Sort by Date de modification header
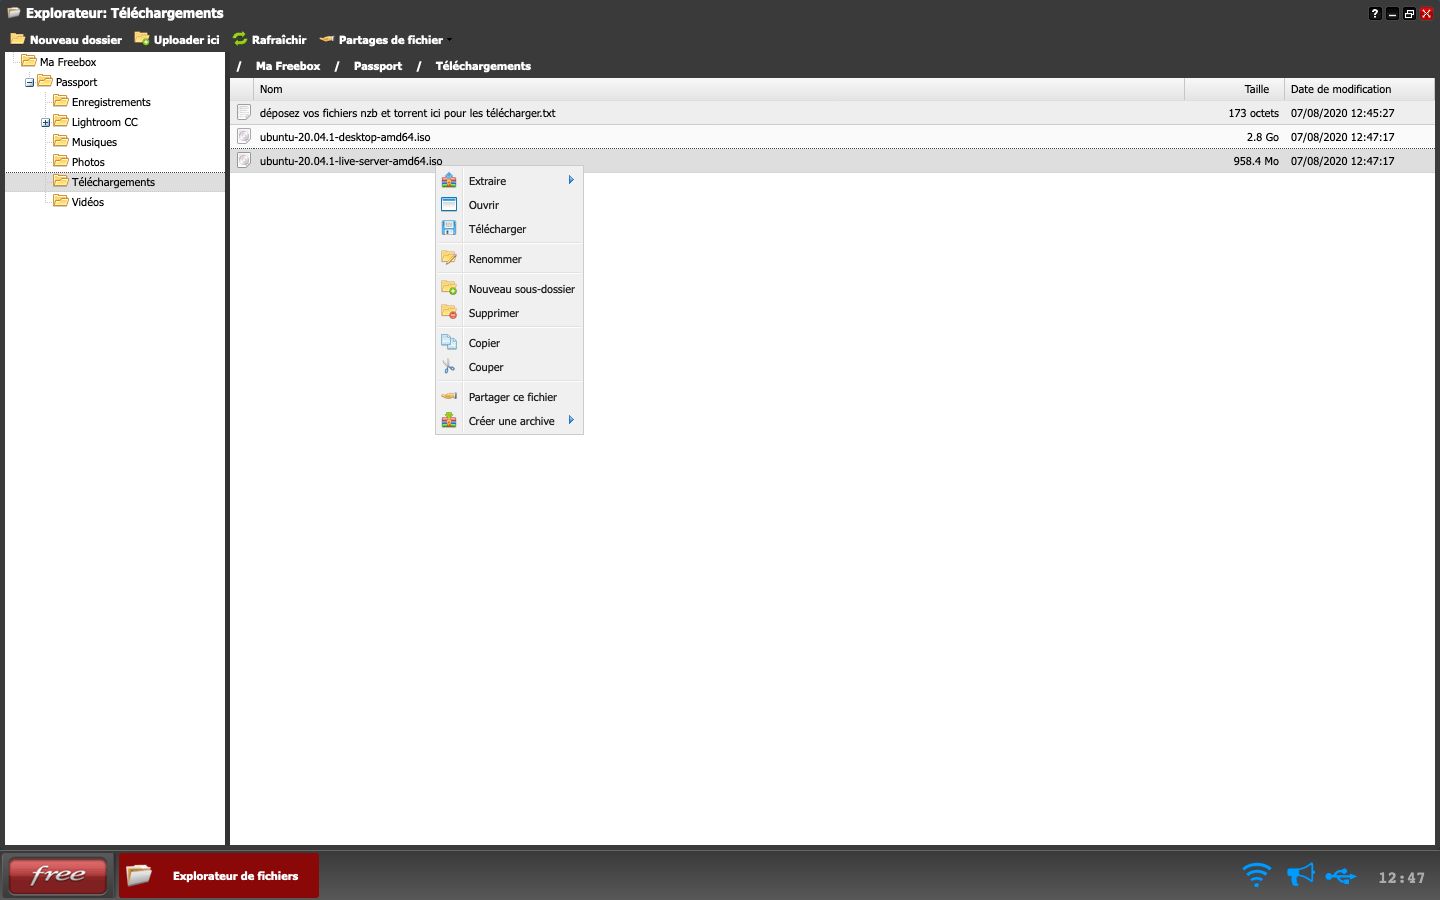The width and height of the screenshot is (1440, 900). point(1359,89)
